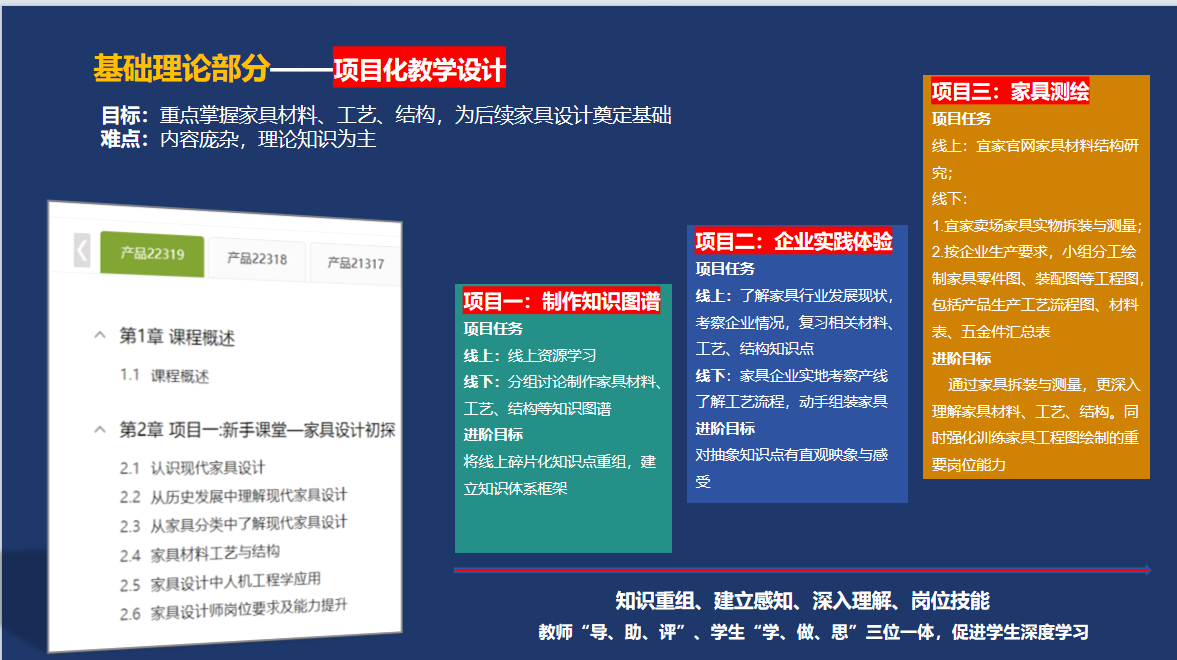Open lesson 2.6 家具设计师岗位要求及能力提升

point(248,609)
